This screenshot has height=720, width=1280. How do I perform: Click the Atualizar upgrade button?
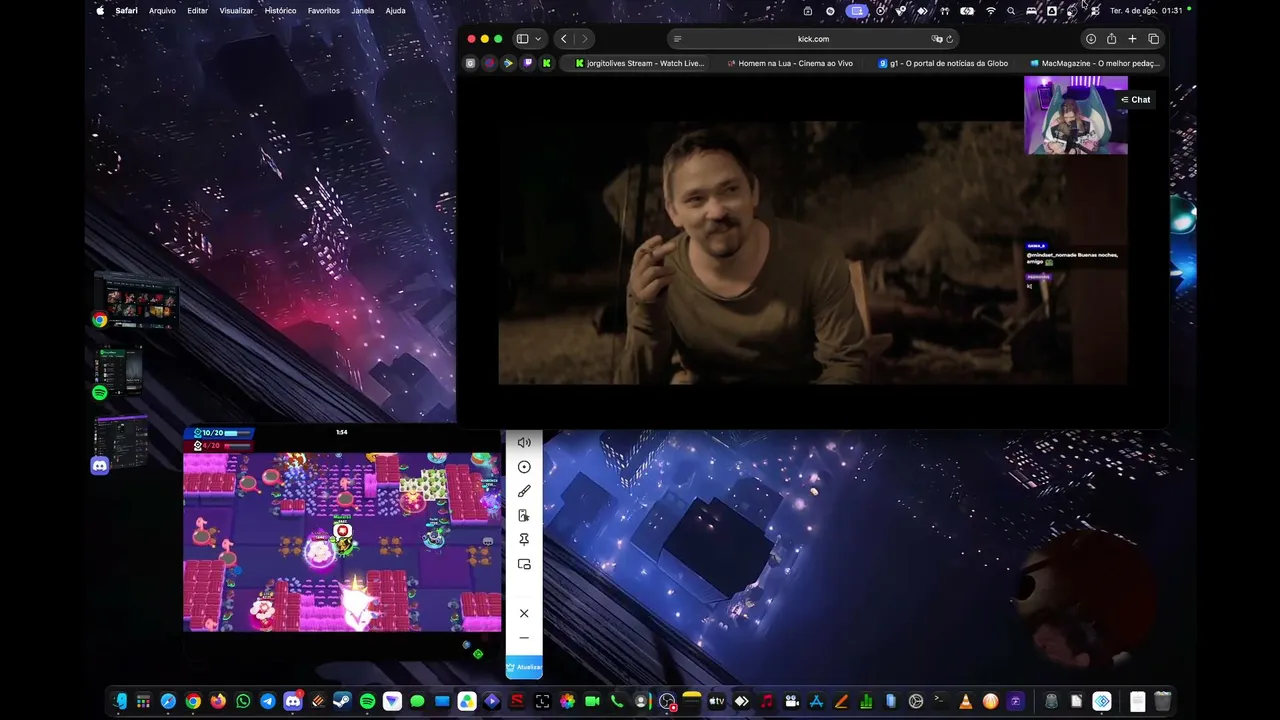(x=524, y=667)
